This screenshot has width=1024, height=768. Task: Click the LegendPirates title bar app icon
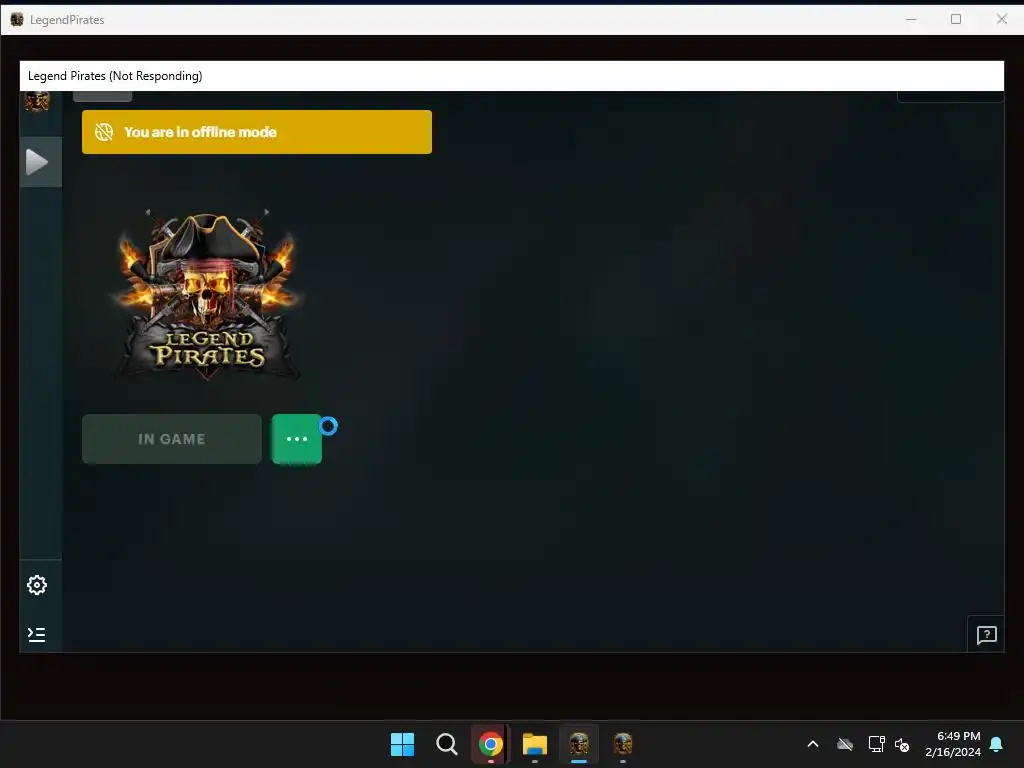tap(17, 20)
